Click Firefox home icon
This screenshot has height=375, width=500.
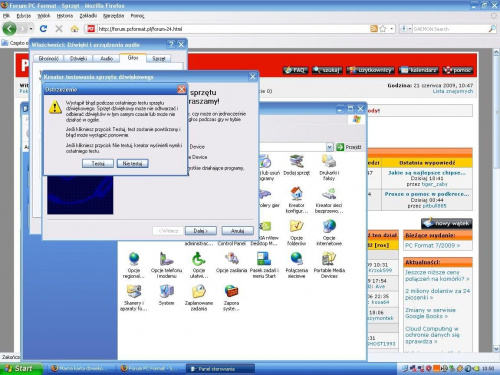pos(75,29)
